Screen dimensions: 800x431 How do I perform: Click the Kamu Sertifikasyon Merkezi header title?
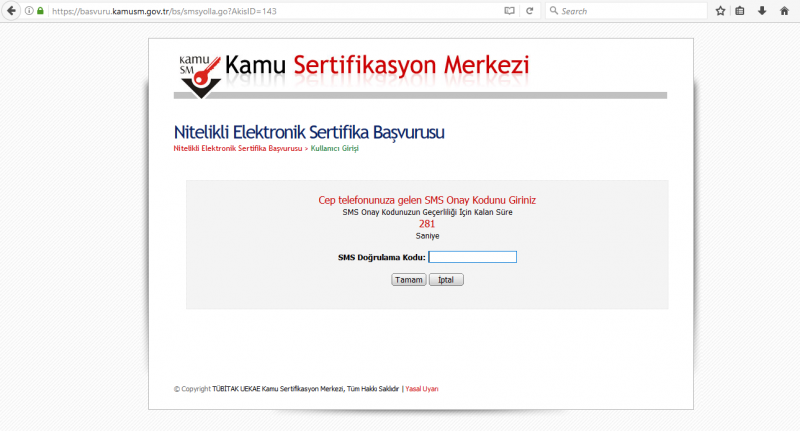click(377, 65)
